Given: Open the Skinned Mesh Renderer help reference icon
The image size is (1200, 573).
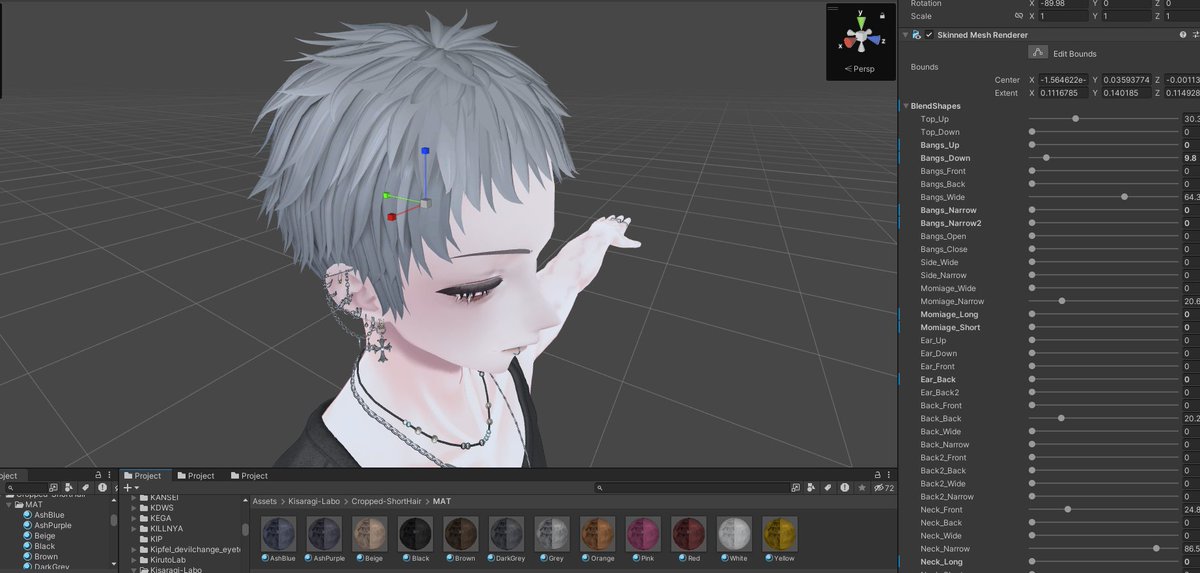Looking at the screenshot, I should (1183, 34).
